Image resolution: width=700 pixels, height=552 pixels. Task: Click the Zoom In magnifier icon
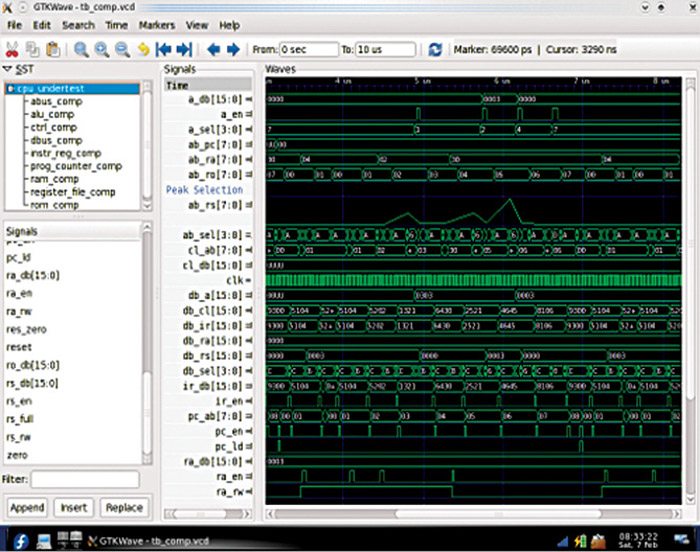[x=101, y=49]
